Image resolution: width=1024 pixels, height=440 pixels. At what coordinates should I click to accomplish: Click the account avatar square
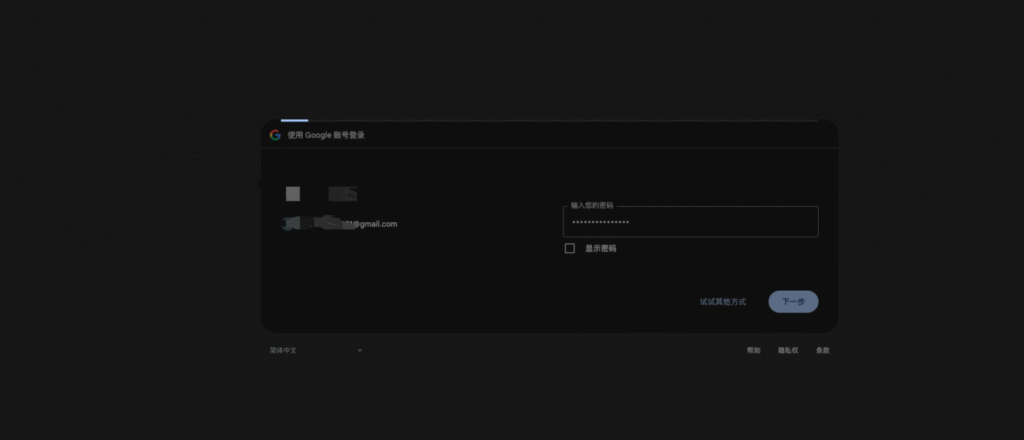tap(293, 194)
